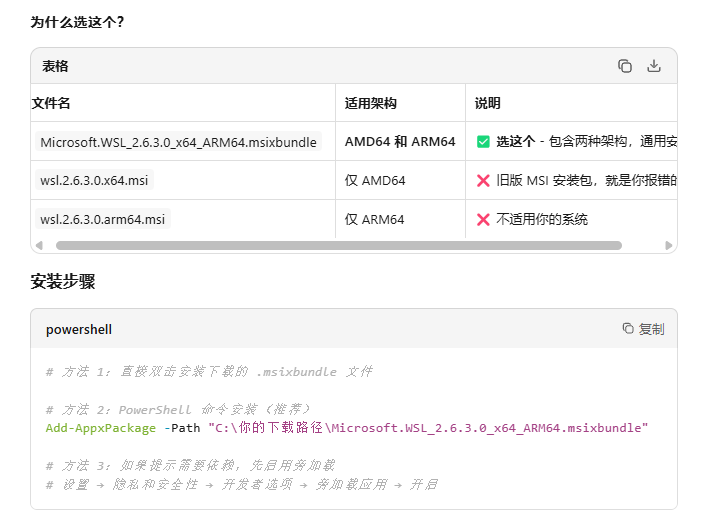Download the table with the download icon

pyautogui.click(x=654, y=66)
